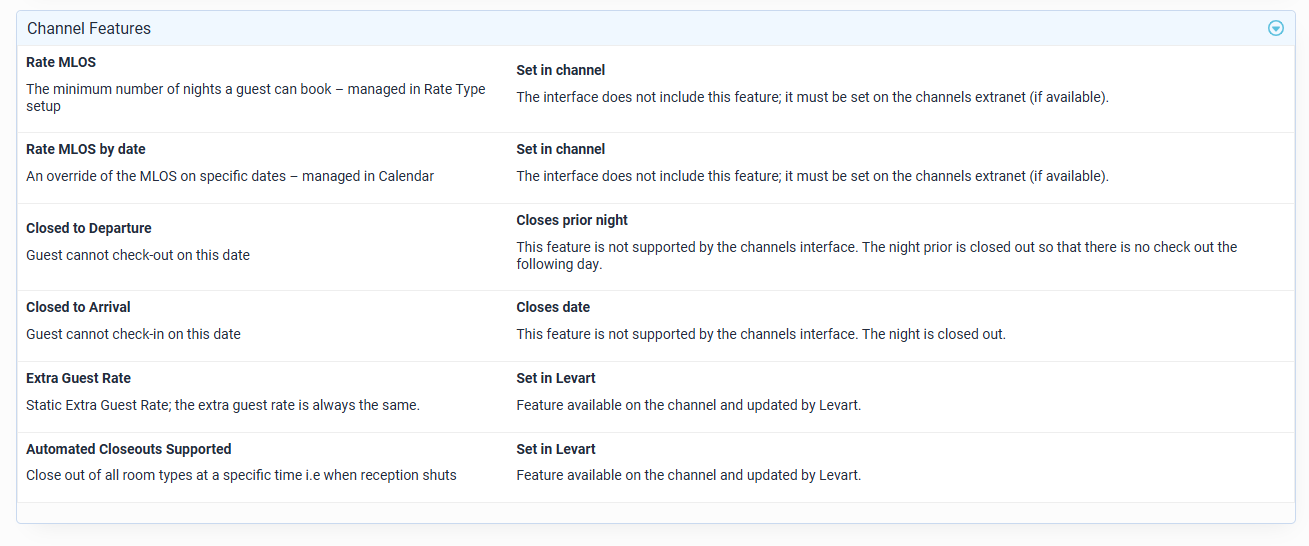
Task: Click the 'Close out of all room types' description
Action: [x=241, y=475]
